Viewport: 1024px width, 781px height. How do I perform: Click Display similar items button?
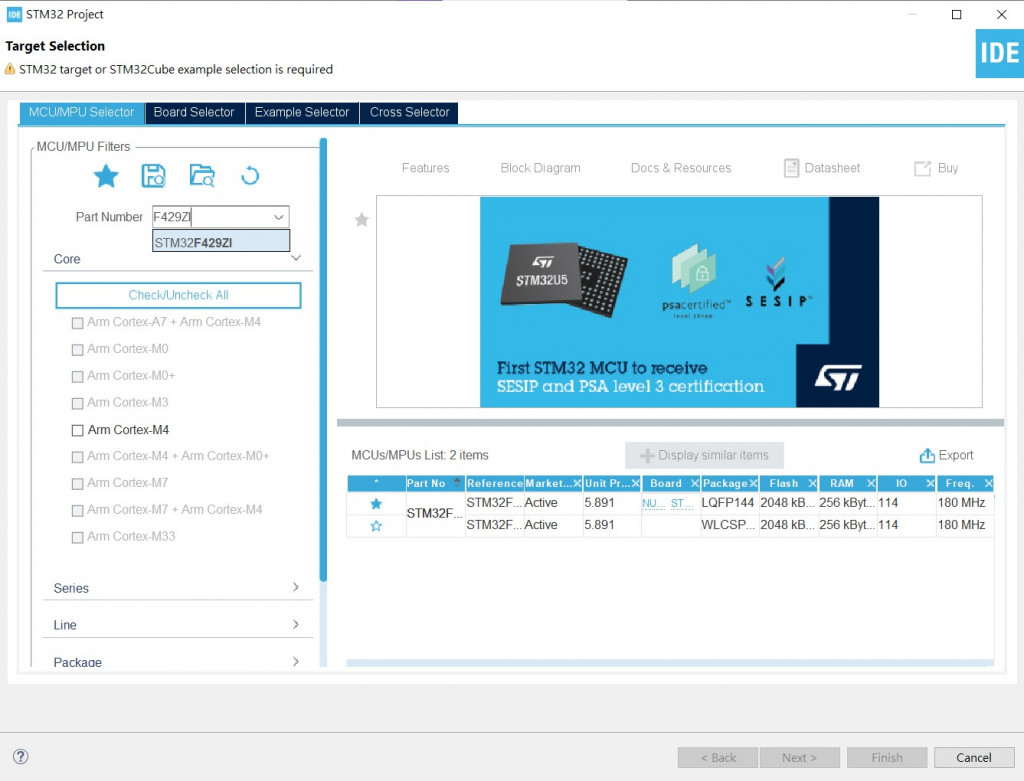tap(704, 455)
